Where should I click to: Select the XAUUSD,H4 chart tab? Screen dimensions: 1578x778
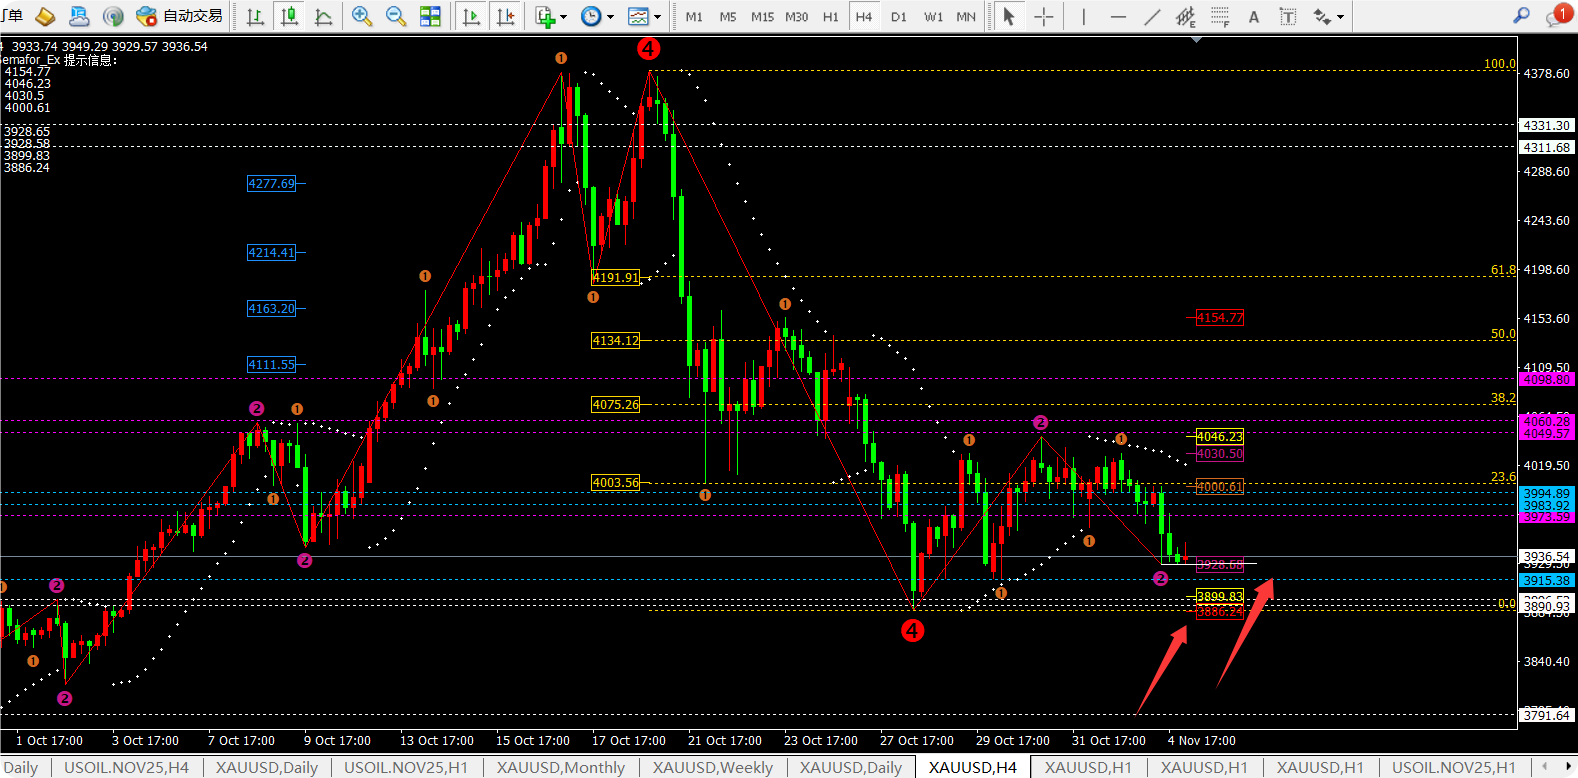[x=972, y=767]
